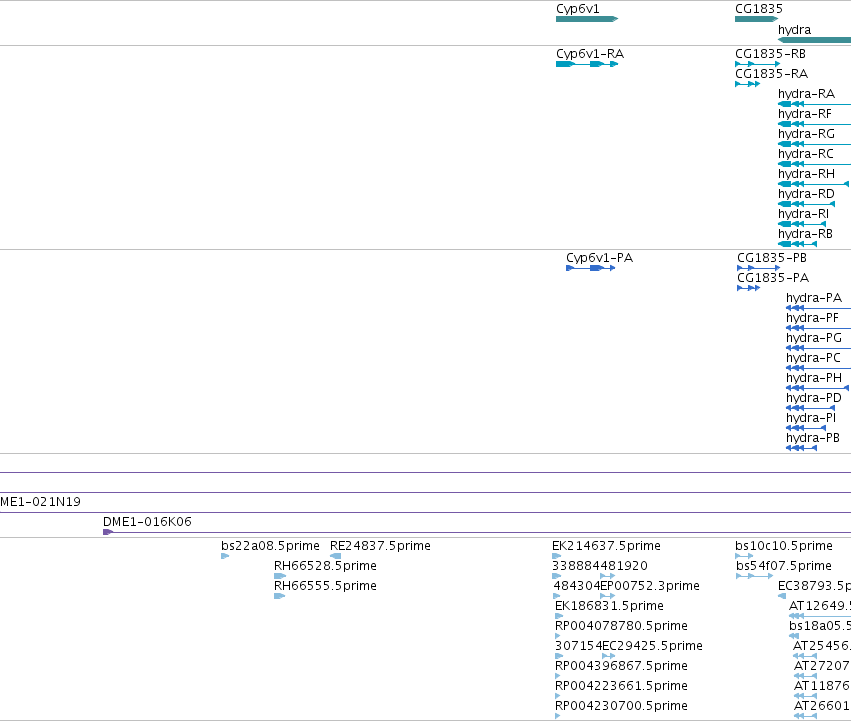Viewport: 851px width, 721px height.
Task: Select protein Cyp6v1-PA label
Action: click(599, 258)
